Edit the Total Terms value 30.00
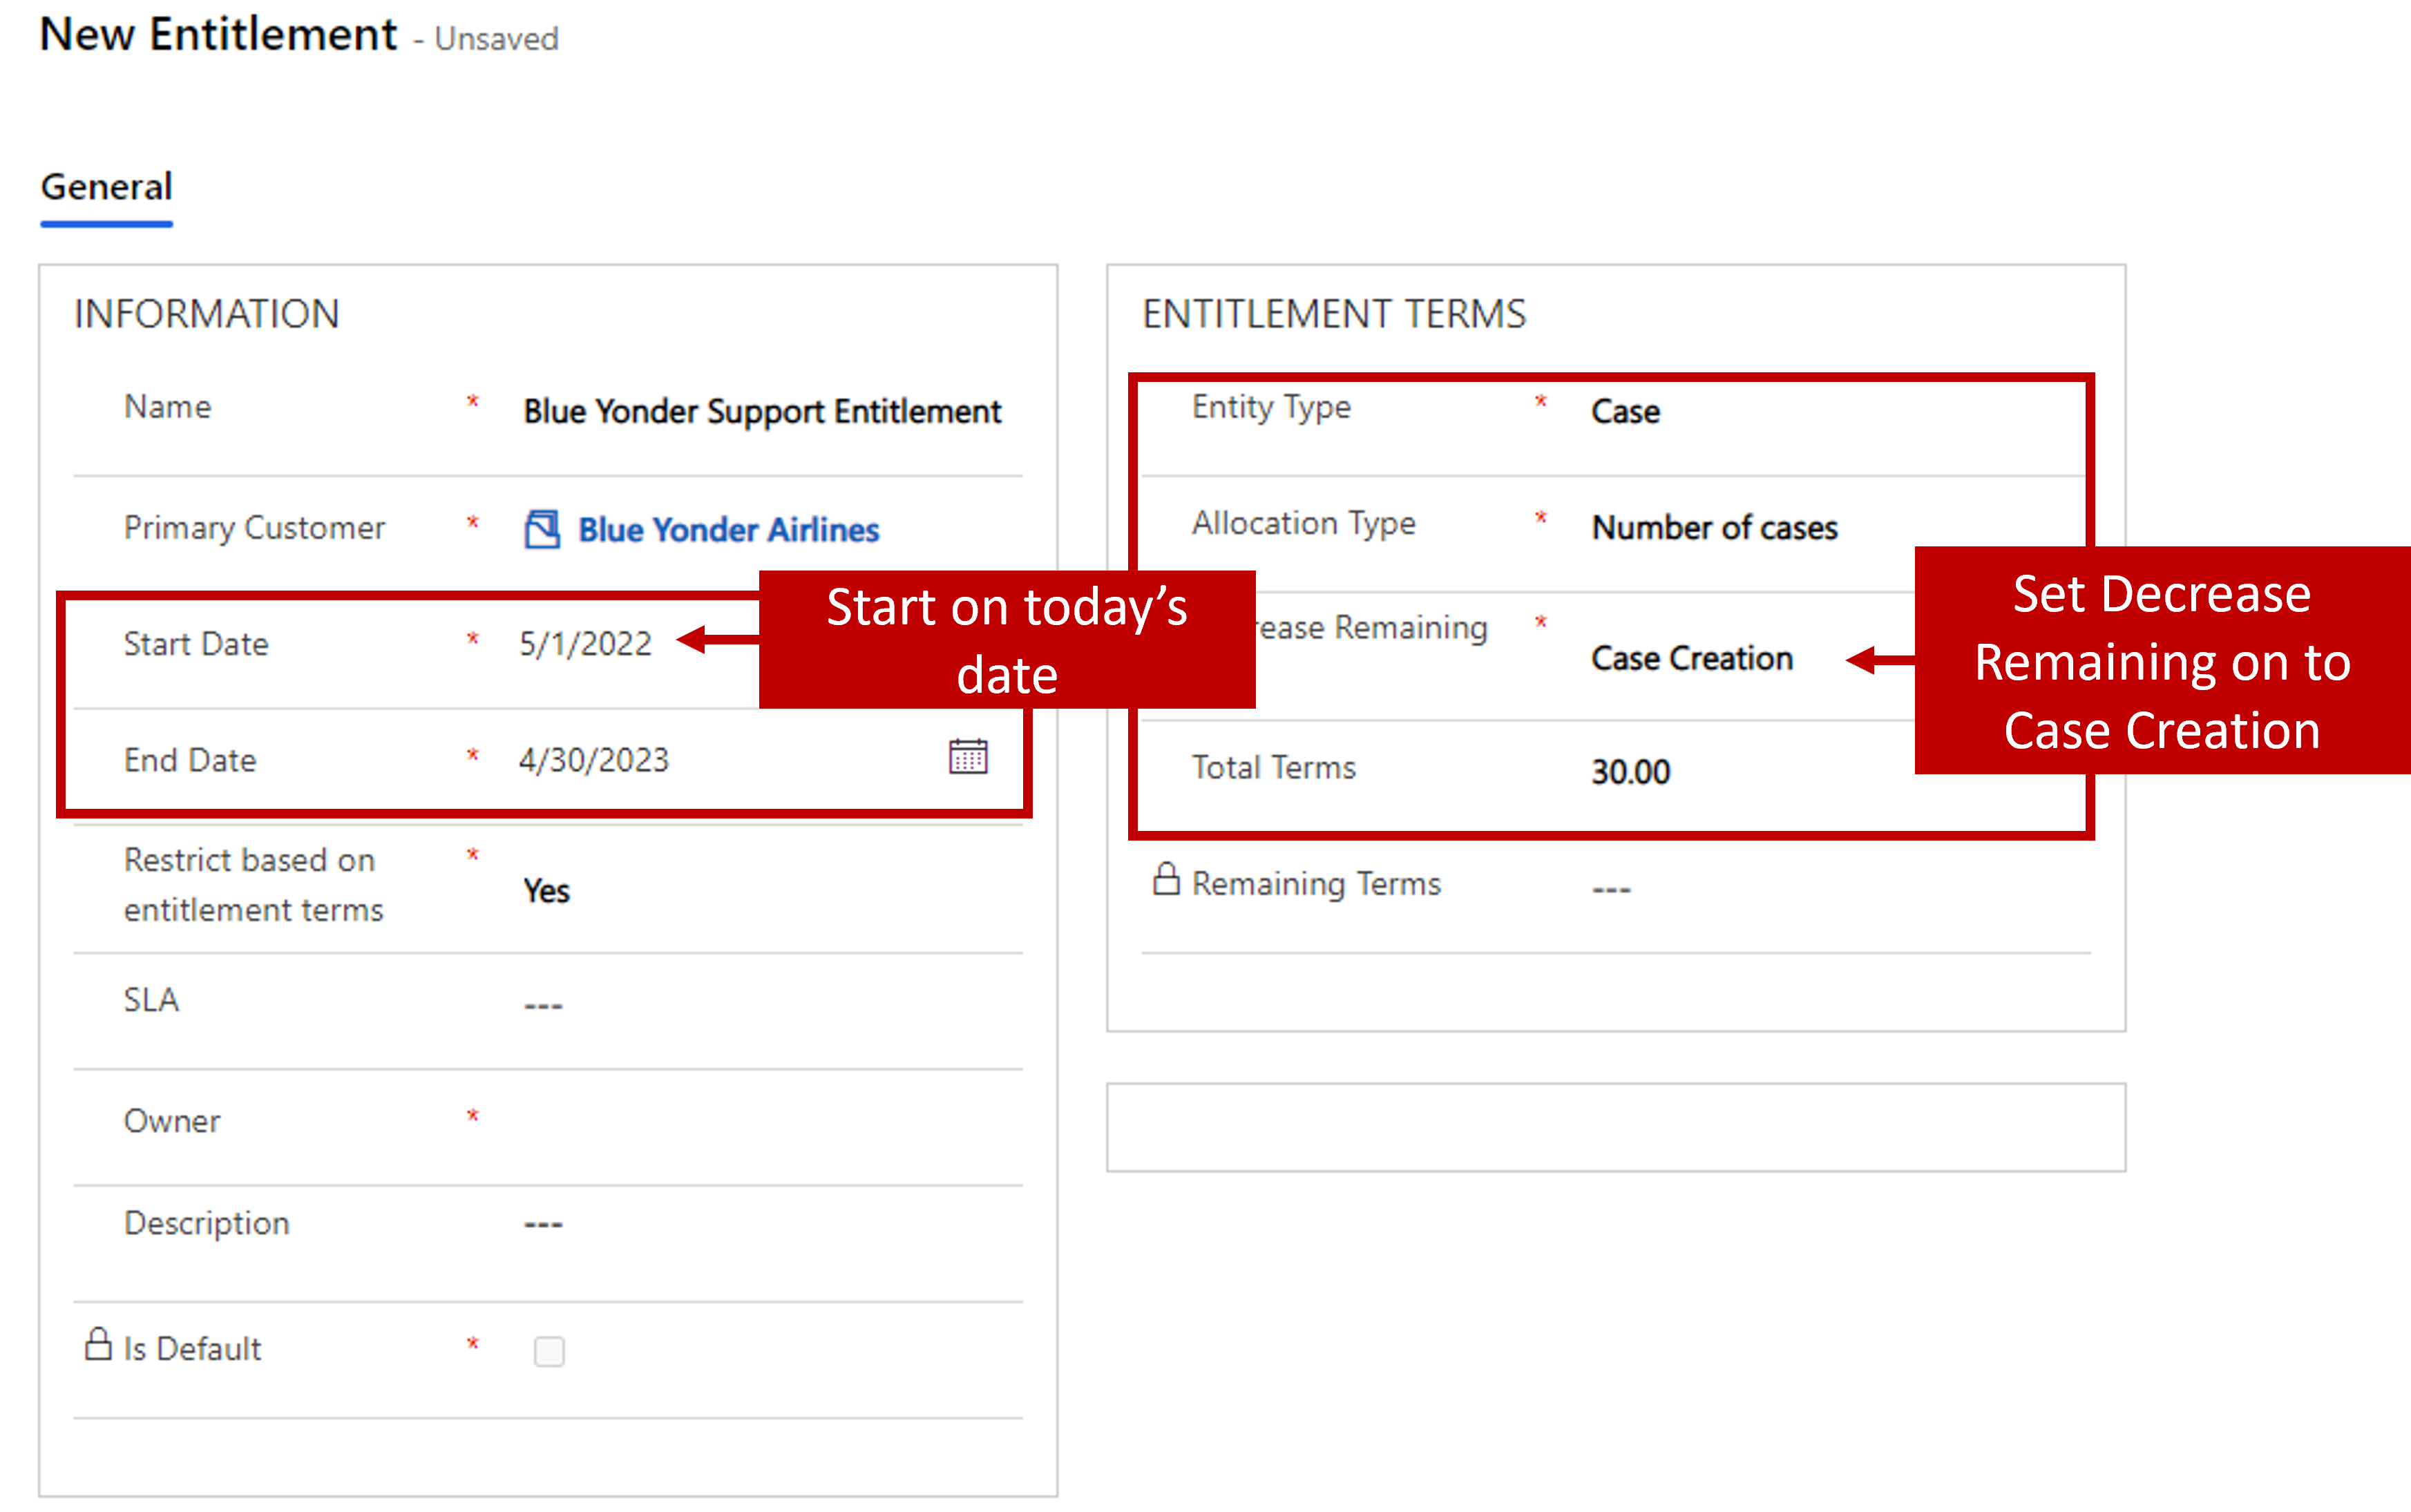The height and width of the screenshot is (1512, 2411). click(x=1631, y=772)
